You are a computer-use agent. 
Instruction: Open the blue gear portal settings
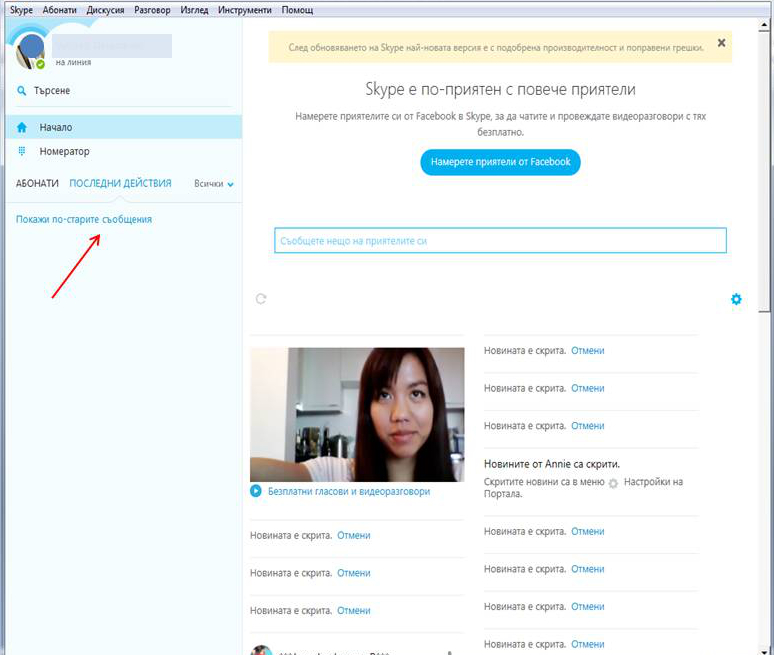point(736,299)
